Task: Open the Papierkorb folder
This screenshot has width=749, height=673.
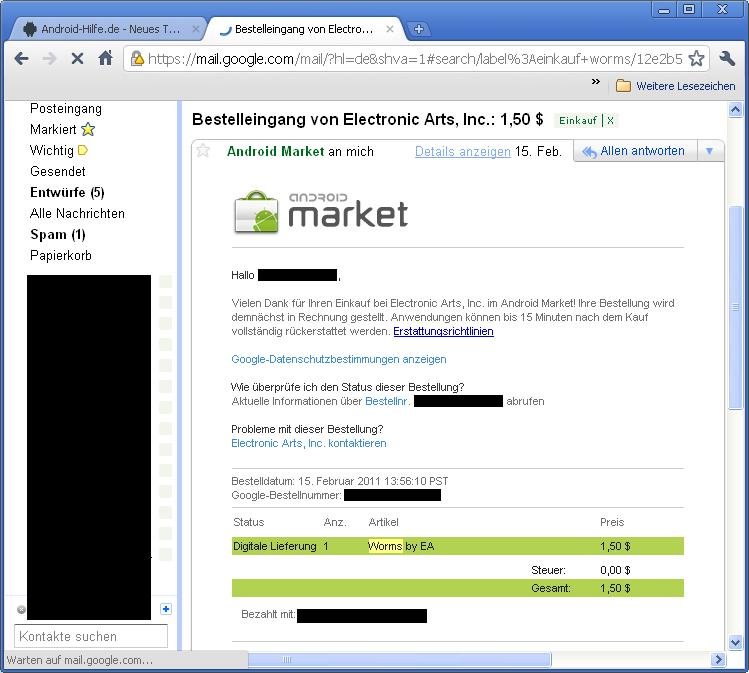Action: pos(60,256)
